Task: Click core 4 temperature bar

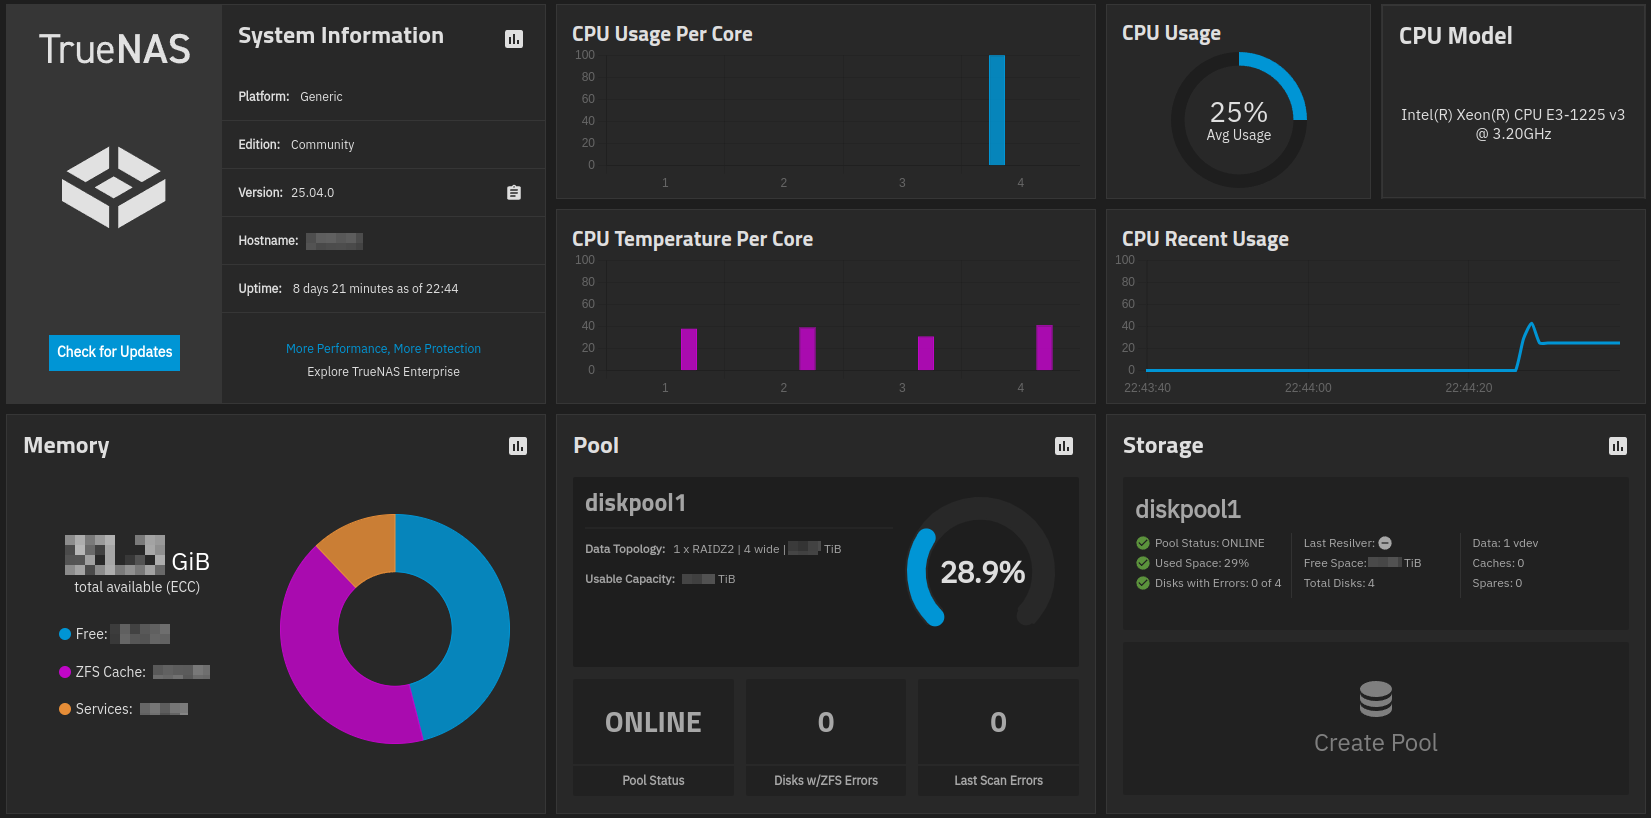Action: point(1044,348)
